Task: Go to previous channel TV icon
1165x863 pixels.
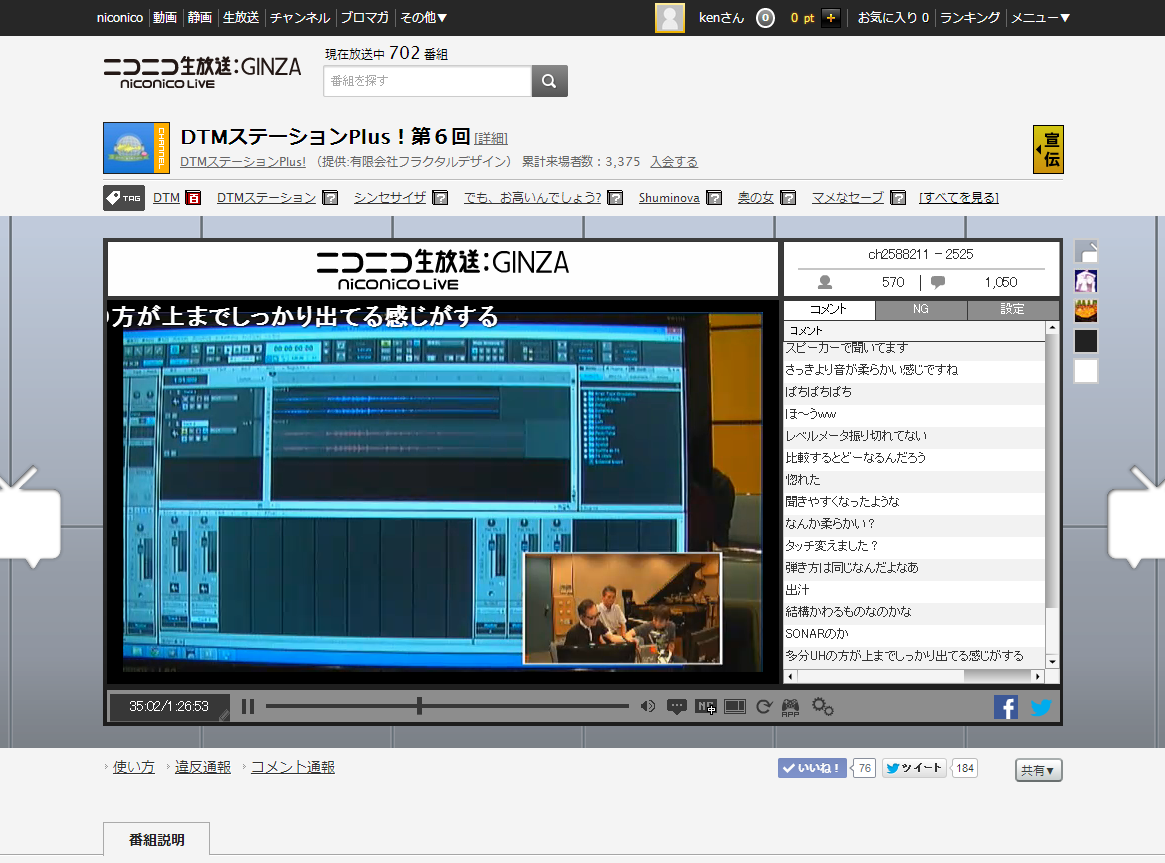Action: tap(28, 518)
